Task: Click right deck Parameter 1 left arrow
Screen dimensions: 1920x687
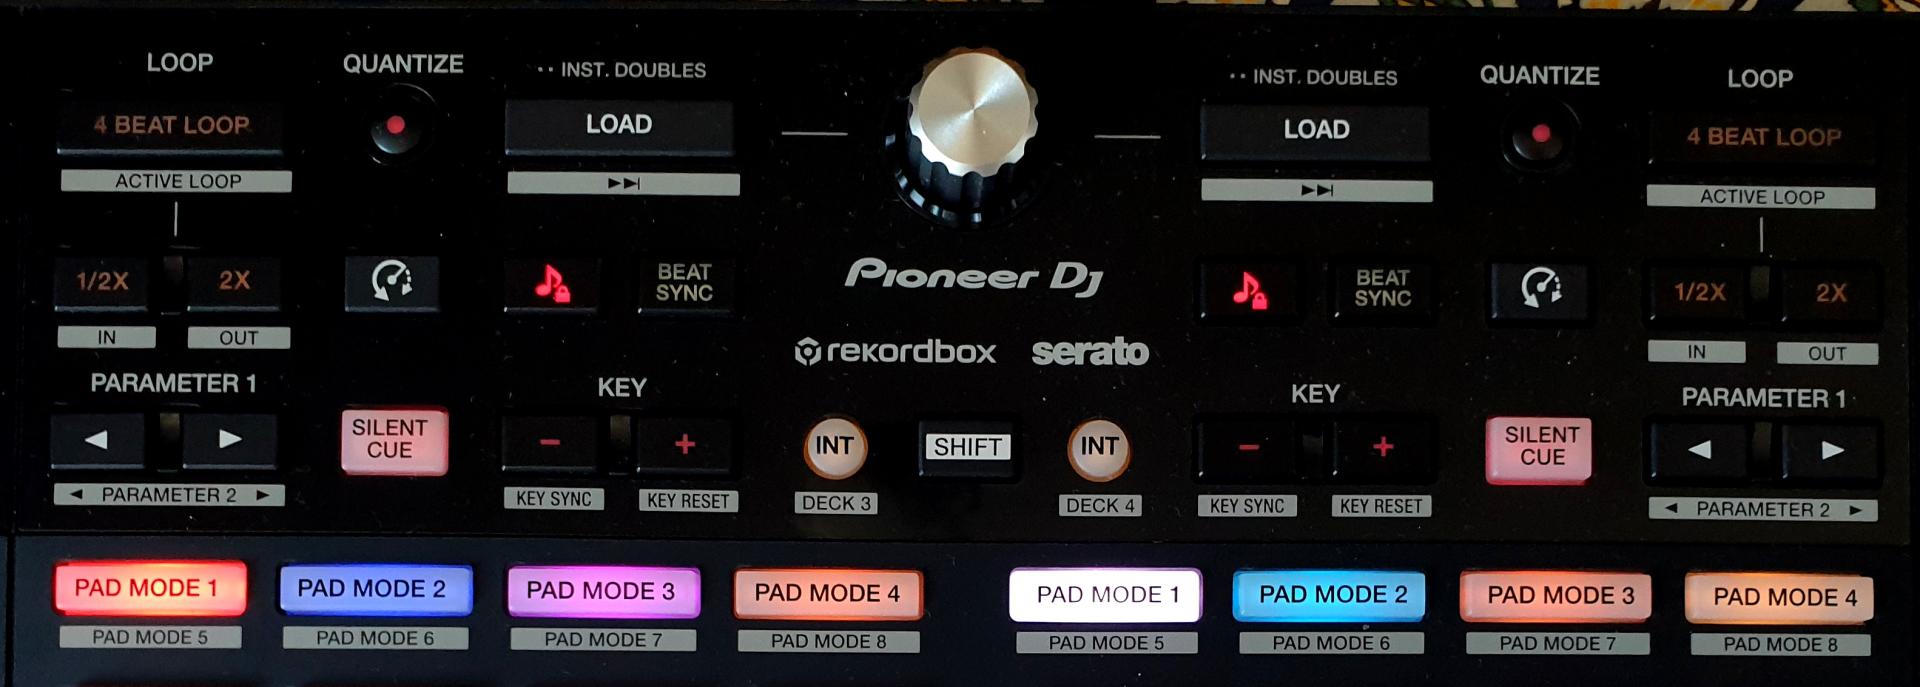Action: coord(1699,450)
